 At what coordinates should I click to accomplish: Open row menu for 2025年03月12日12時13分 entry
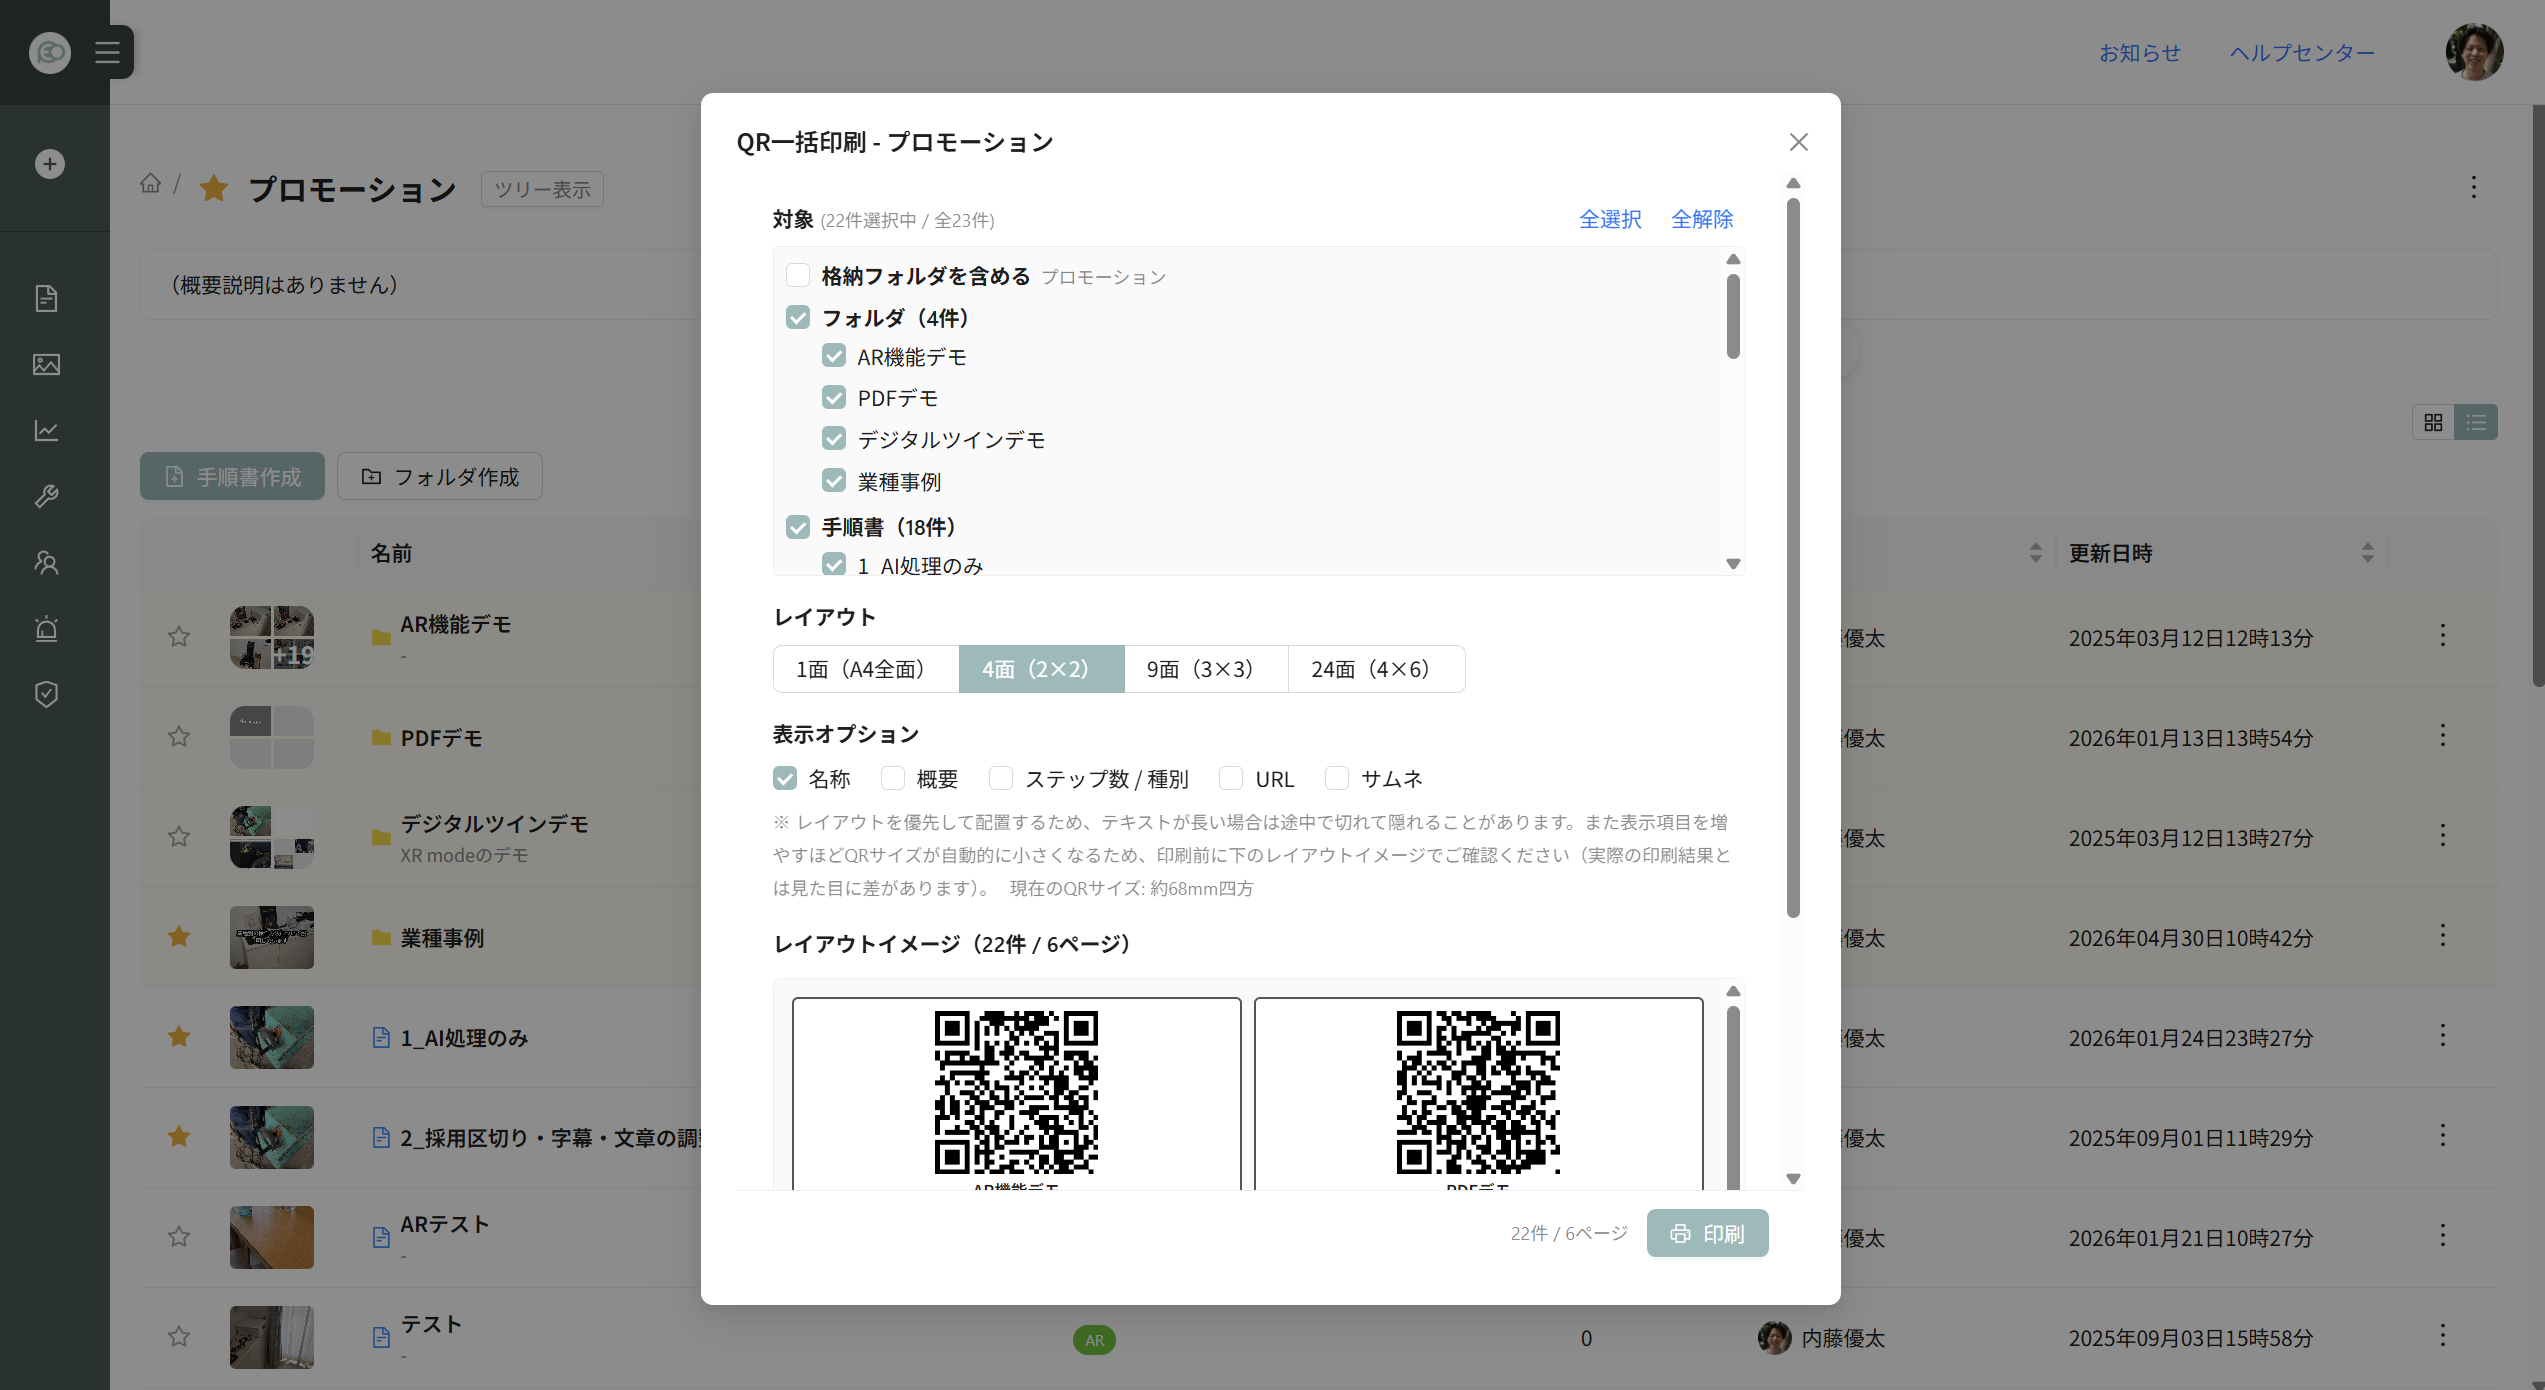point(2443,636)
